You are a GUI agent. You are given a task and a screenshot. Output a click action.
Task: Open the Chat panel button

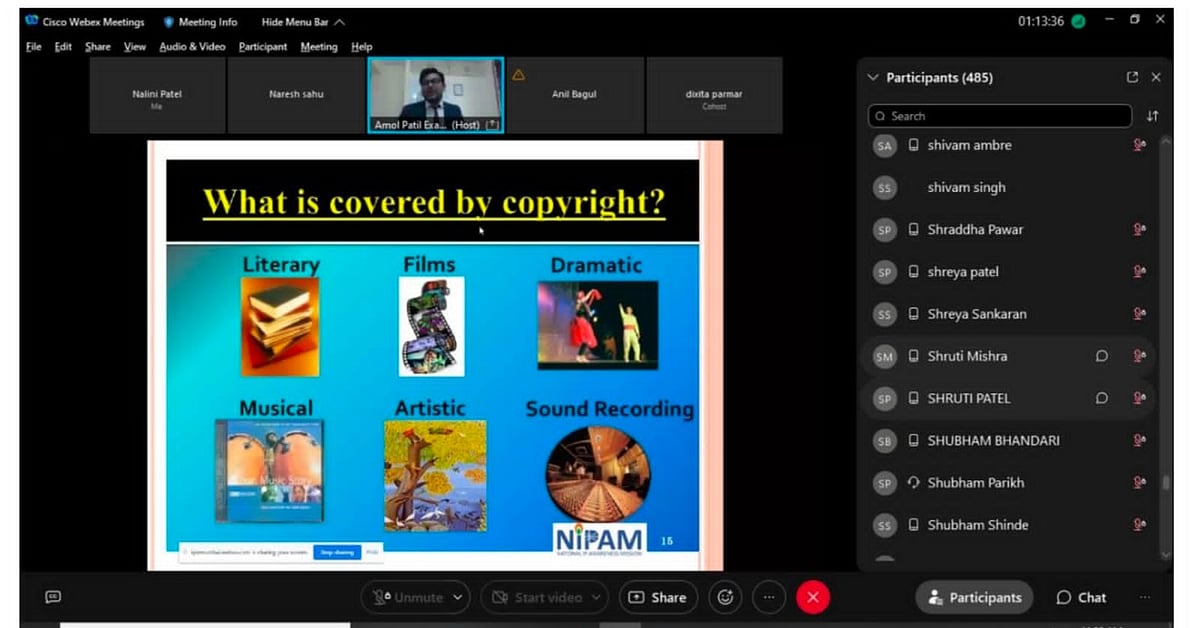pyautogui.click(x=1081, y=597)
